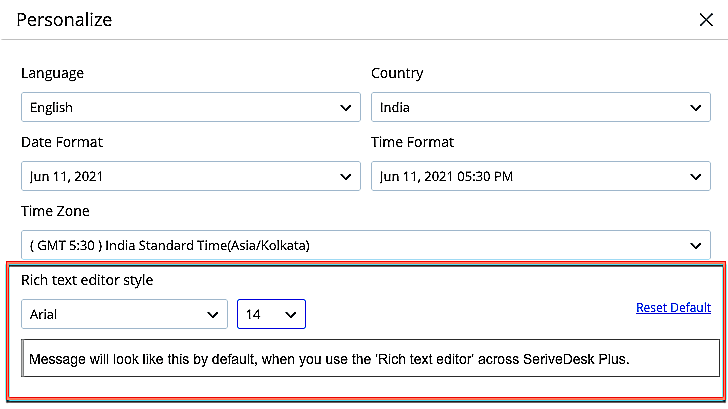Open the Date Format dropdown

click(190, 177)
